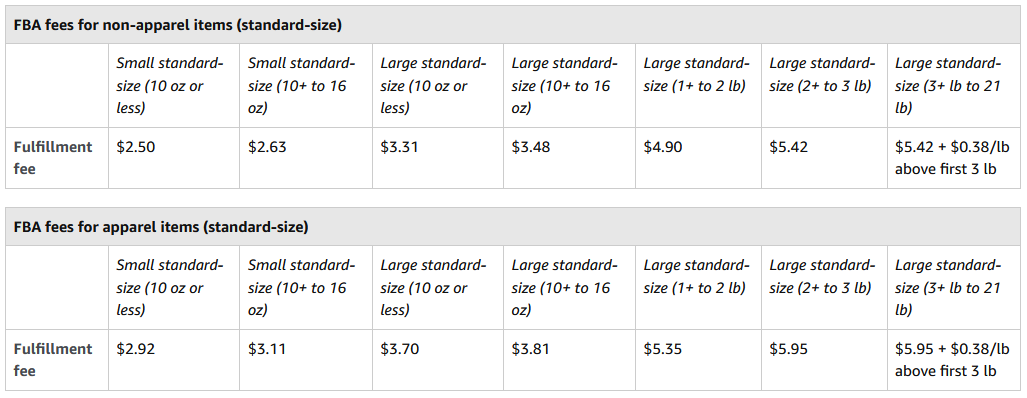Click the non-apparel Large standard-size (1+ to 2 lb) column header
The image size is (1027, 398).
(x=698, y=75)
